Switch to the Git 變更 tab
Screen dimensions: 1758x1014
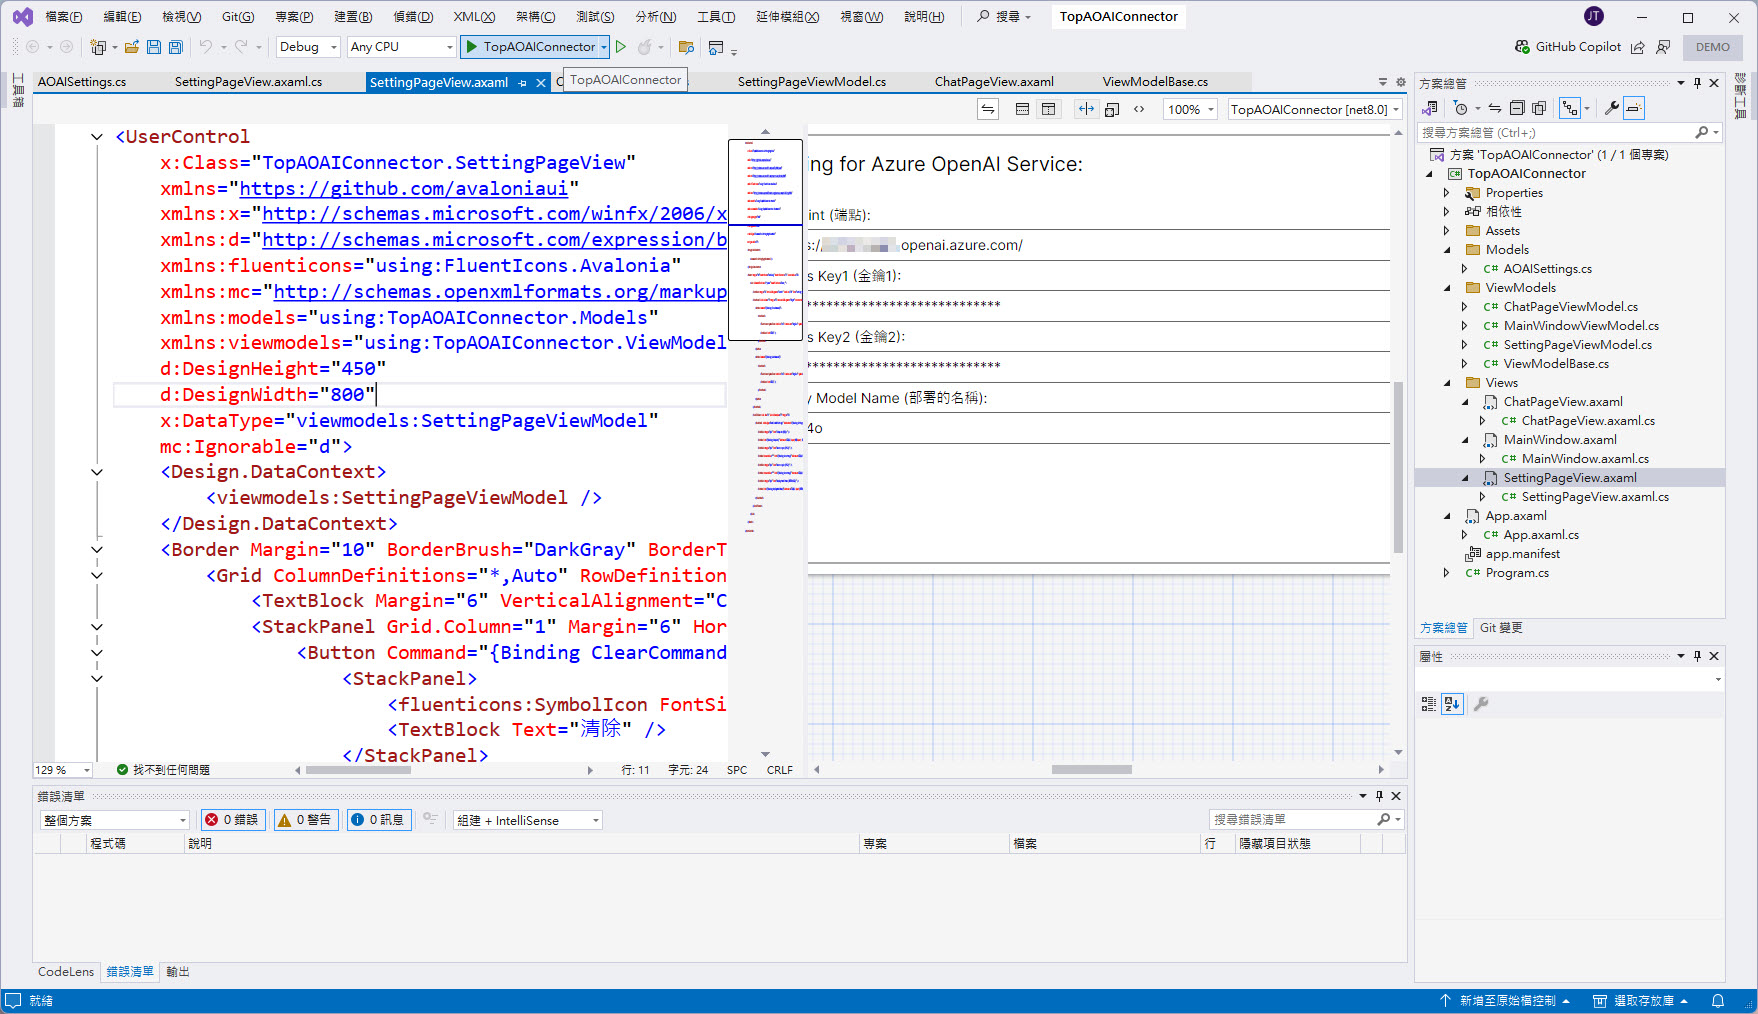1501,628
